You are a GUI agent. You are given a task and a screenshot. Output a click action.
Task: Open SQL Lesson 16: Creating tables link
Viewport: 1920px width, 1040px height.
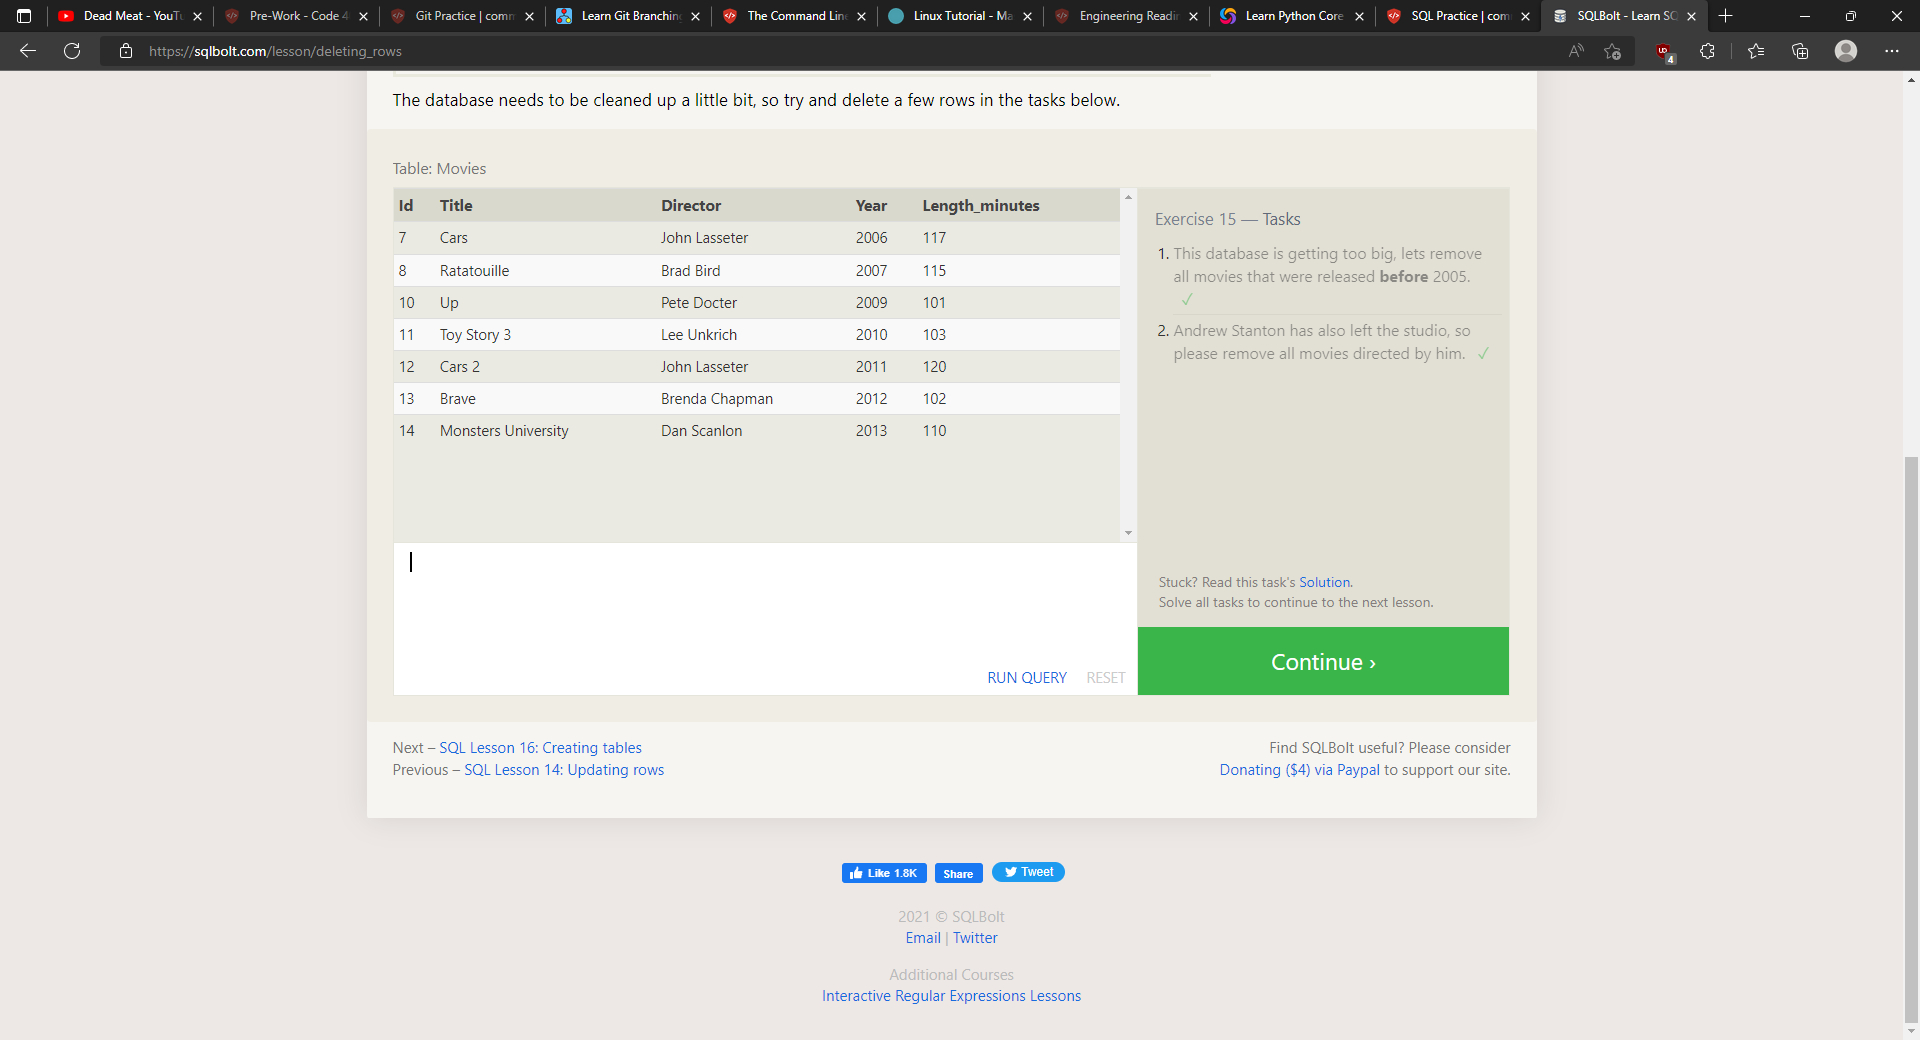point(540,748)
